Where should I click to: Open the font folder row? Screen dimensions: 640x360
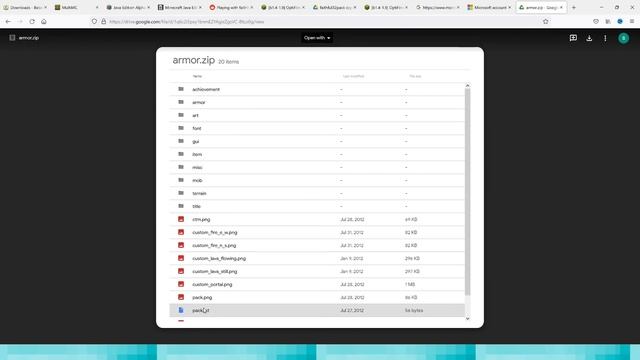[317, 128]
